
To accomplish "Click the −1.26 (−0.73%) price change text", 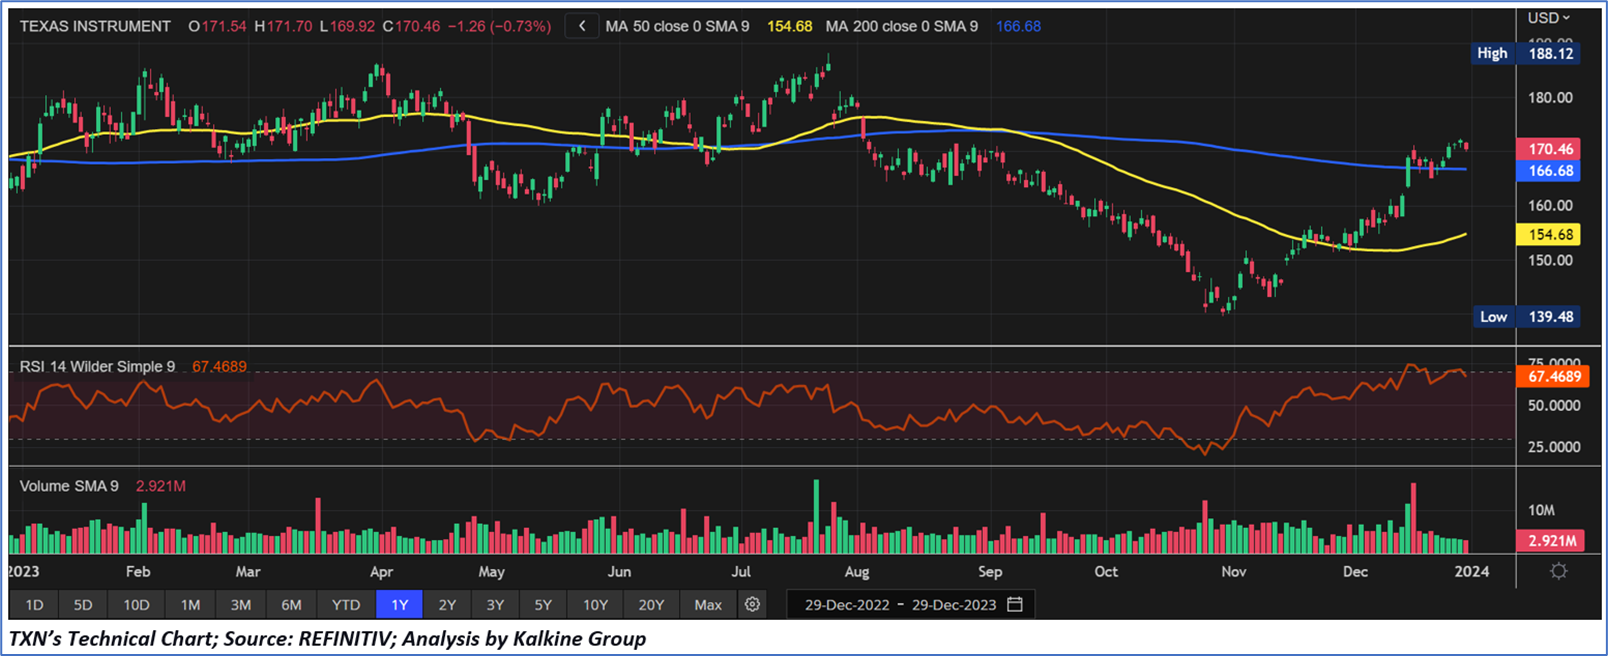I will 498,27.
